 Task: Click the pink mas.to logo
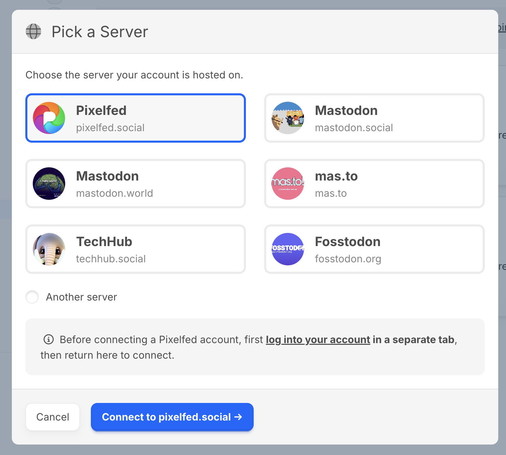pos(288,183)
